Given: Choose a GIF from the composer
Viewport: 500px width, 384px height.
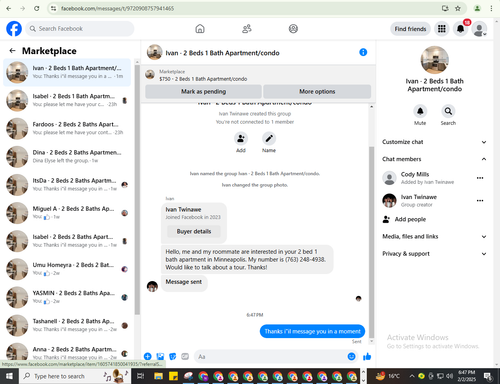Looking at the screenshot, I should coord(185,356).
